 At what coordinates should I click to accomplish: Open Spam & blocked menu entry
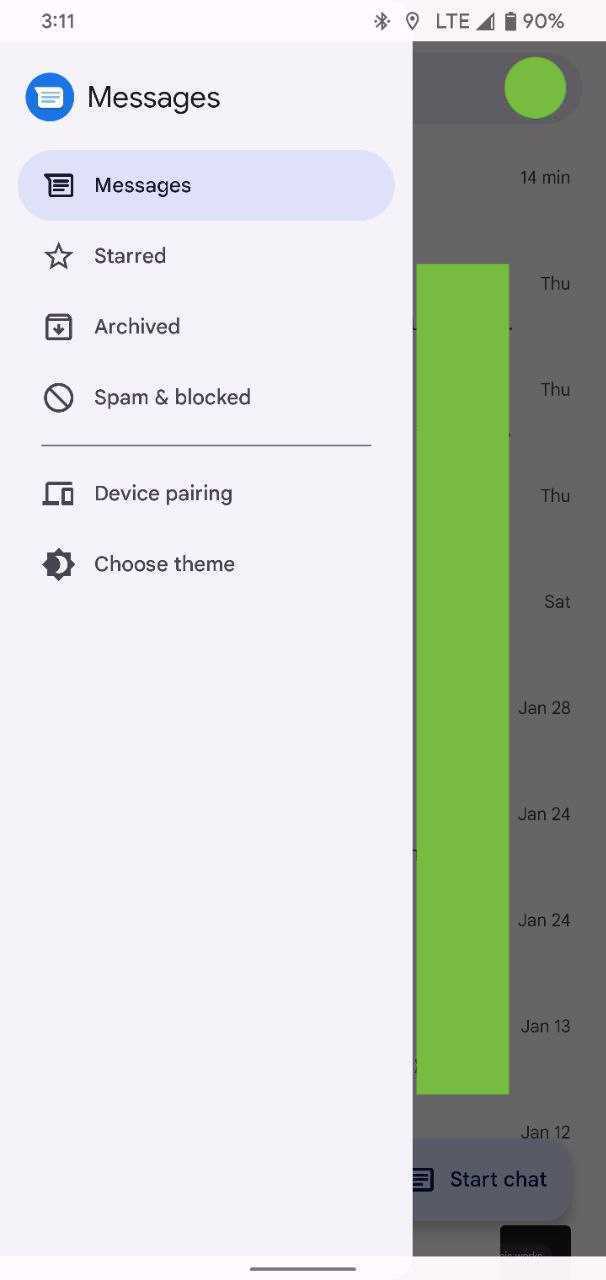point(172,397)
